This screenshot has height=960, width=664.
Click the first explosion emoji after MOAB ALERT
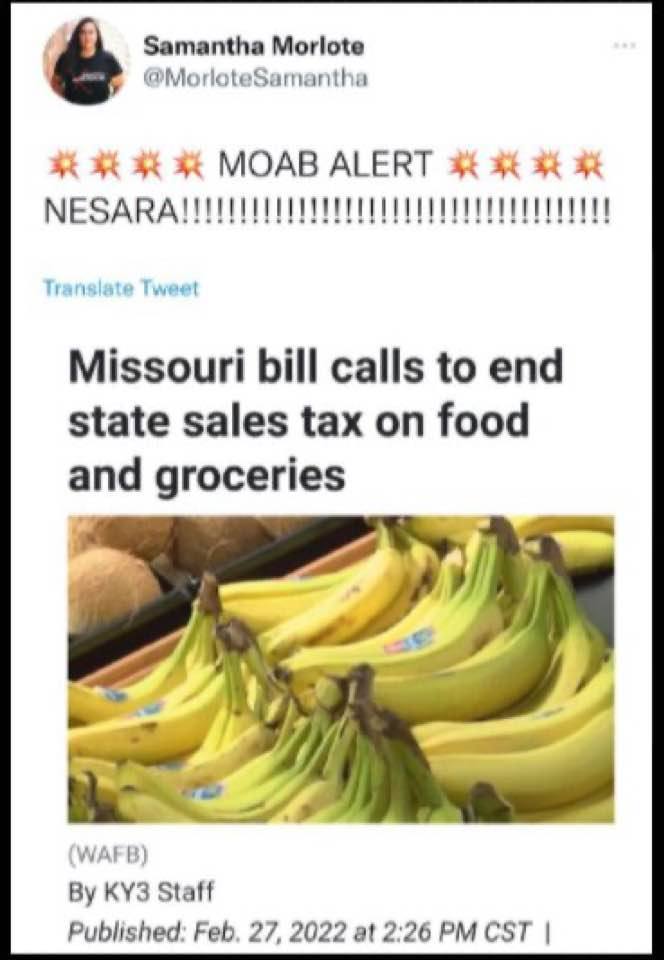coord(465,164)
